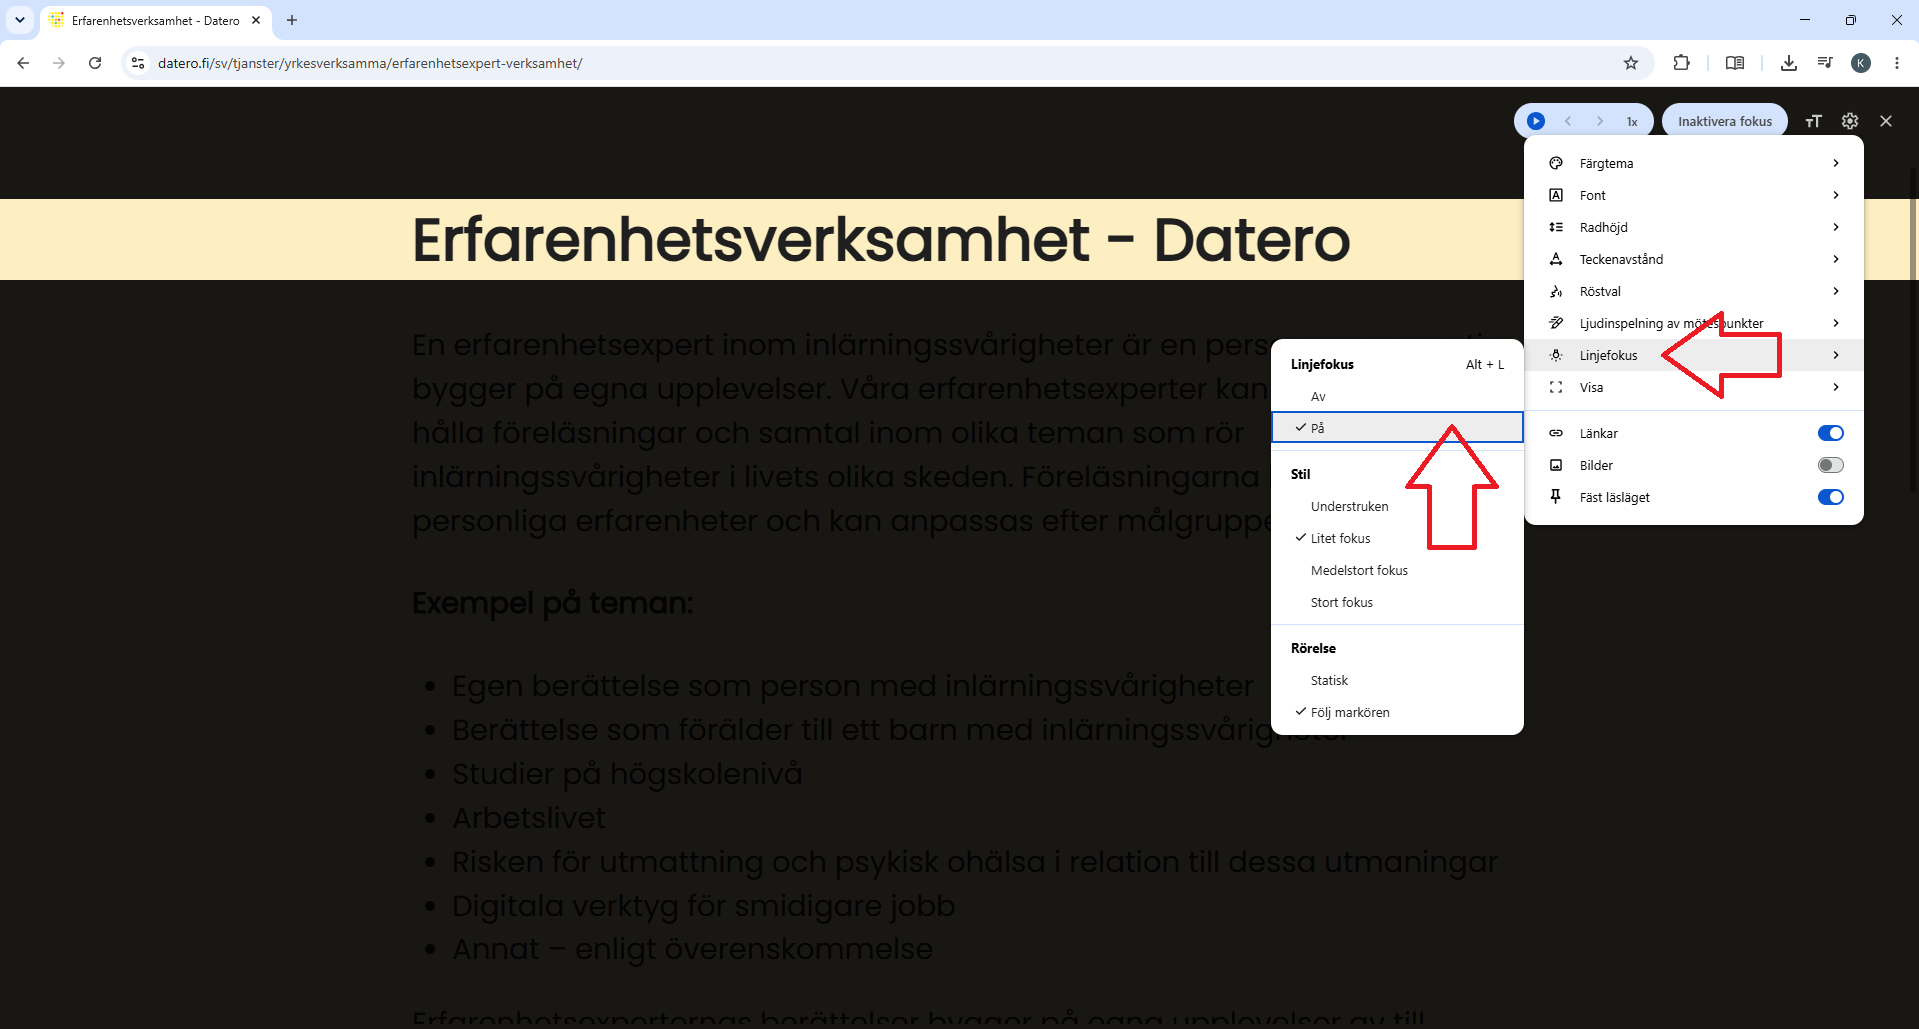The image size is (1919, 1029).
Task: Click the reading mode settings gear
Action: [1850, 121]
